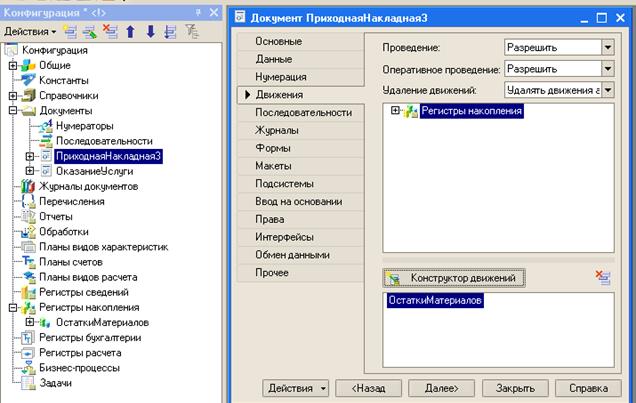Switch to the Макеты tab
This screenshot has height=403, width=636.
pos(301,166)
